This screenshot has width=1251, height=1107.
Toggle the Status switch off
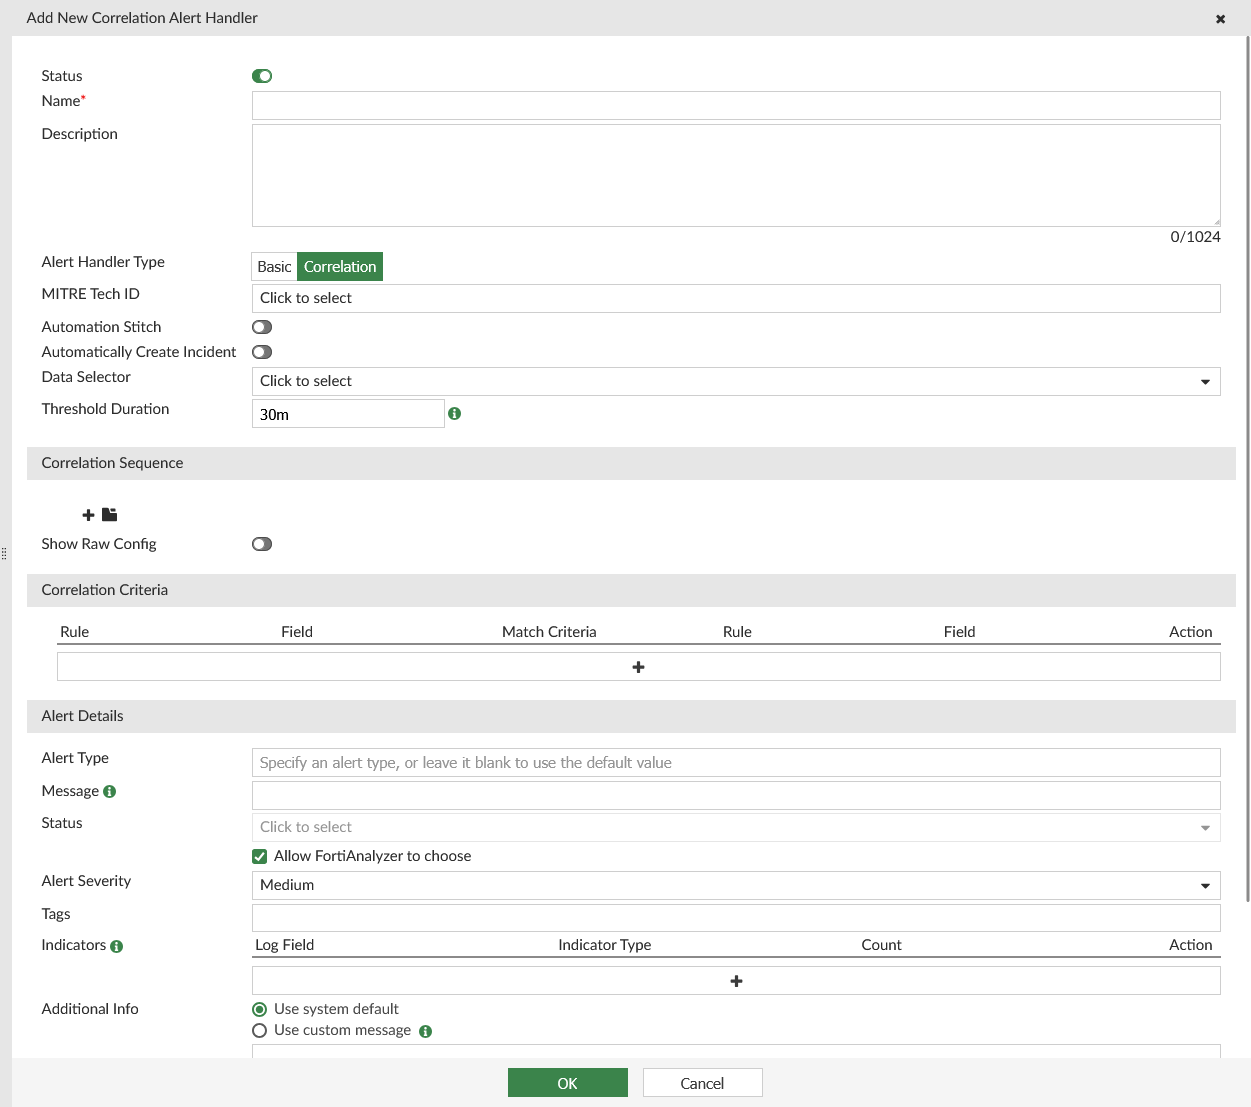(x=262, y=76)
